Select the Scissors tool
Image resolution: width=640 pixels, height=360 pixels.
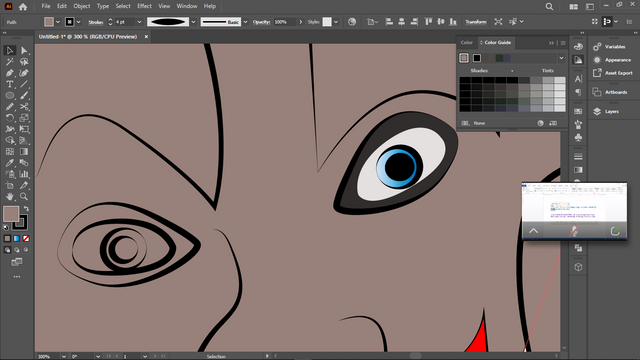click(x=24, y=107)
